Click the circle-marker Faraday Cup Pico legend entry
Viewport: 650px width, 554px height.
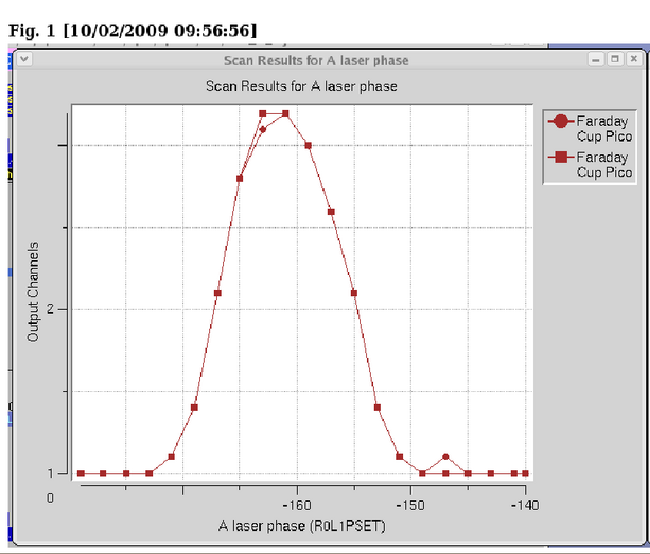[x=591, y=129]
